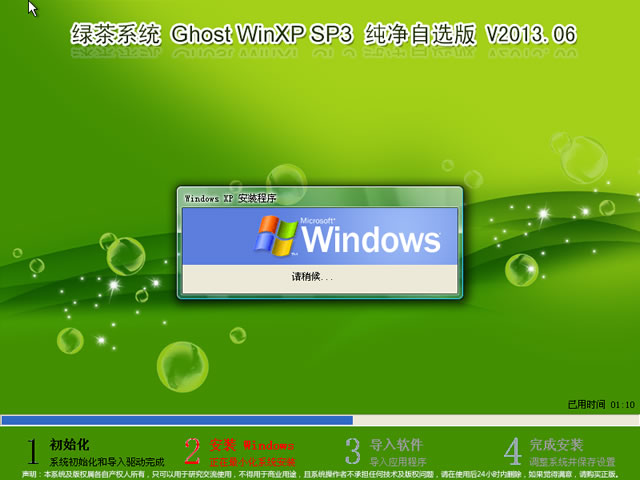The height and width of the screenshot is (480, 640).
Task: Click the '系统初始化和导入驱动完成' subtitle
Action: 107,462
